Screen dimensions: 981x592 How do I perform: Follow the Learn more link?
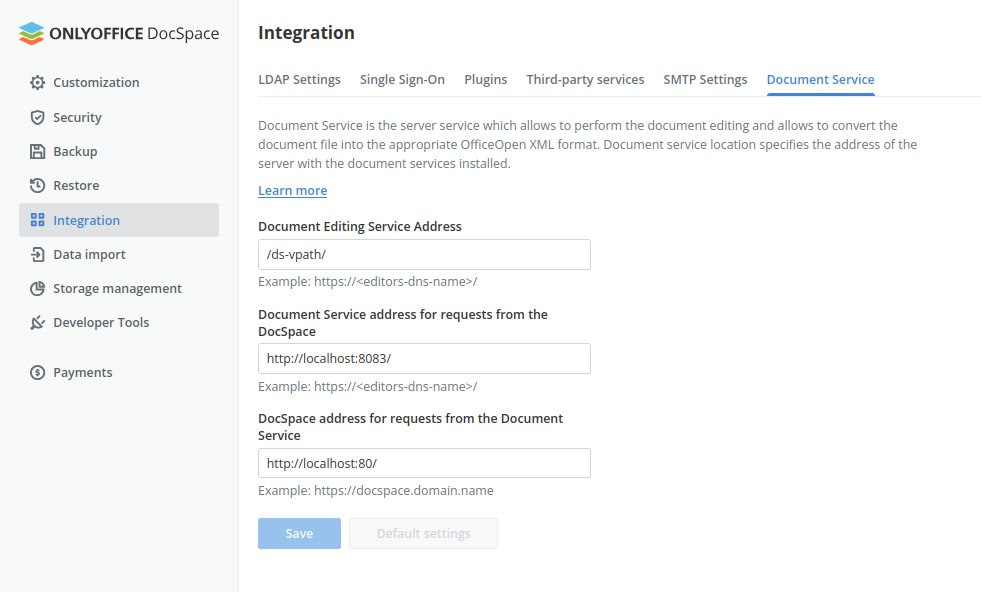pos(293,190)
